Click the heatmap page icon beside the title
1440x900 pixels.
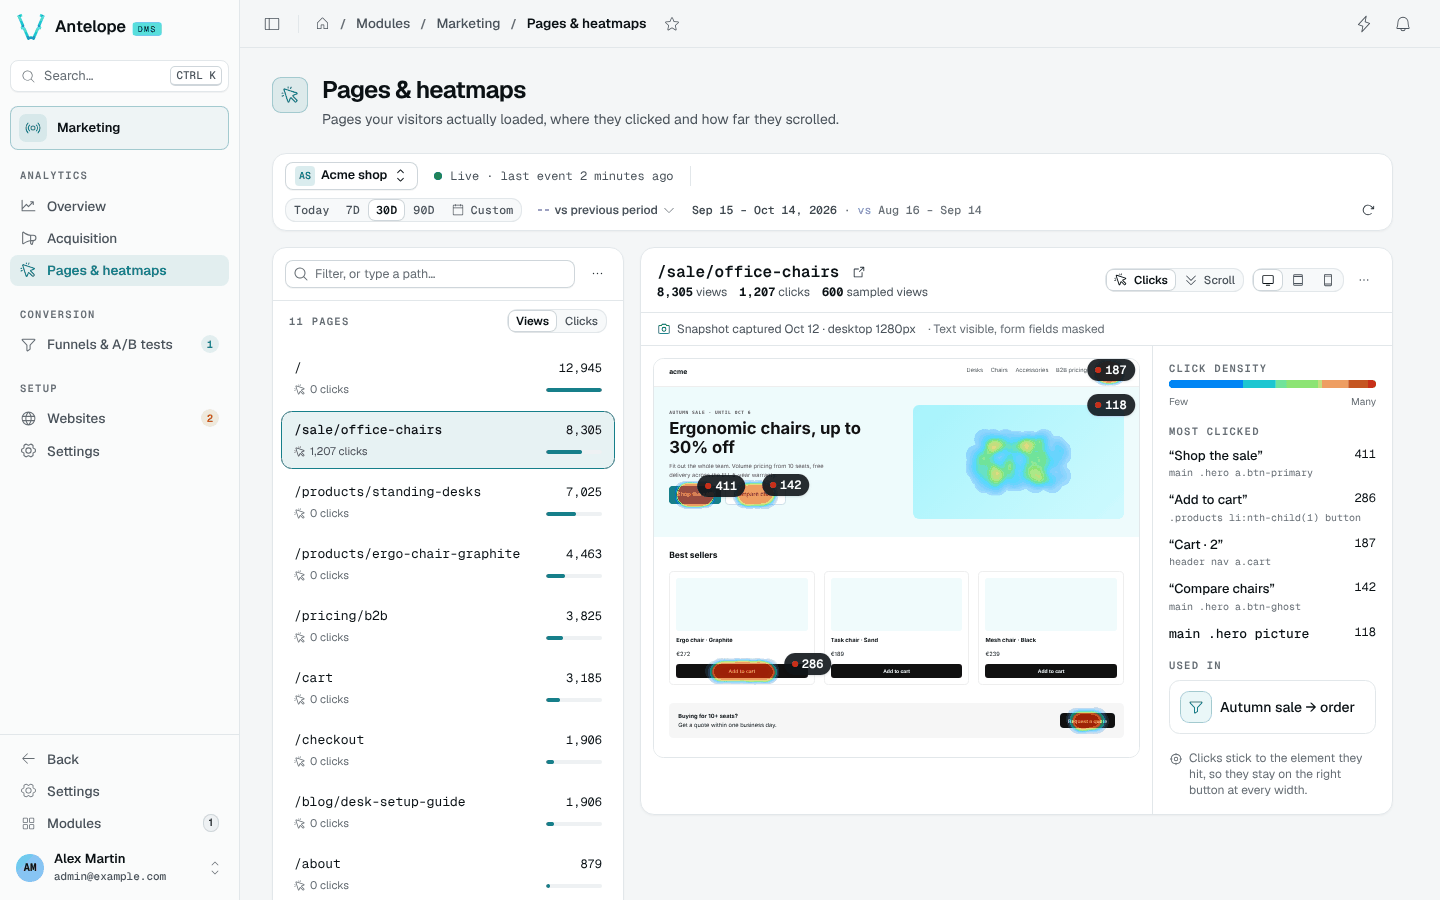point(290,95)
